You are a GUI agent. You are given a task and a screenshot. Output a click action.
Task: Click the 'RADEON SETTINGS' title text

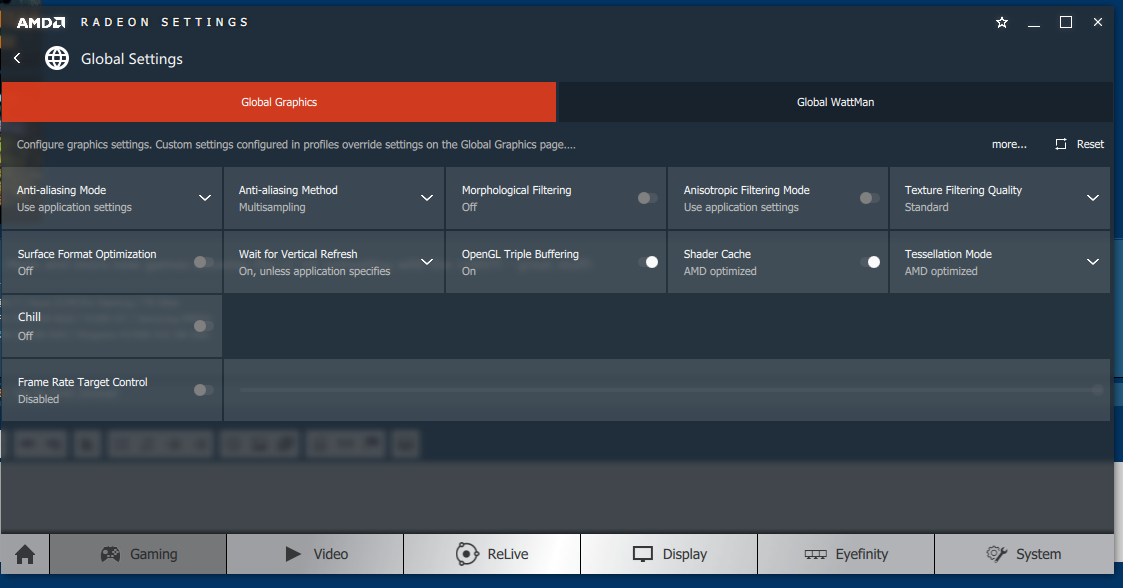coord(164,22)
